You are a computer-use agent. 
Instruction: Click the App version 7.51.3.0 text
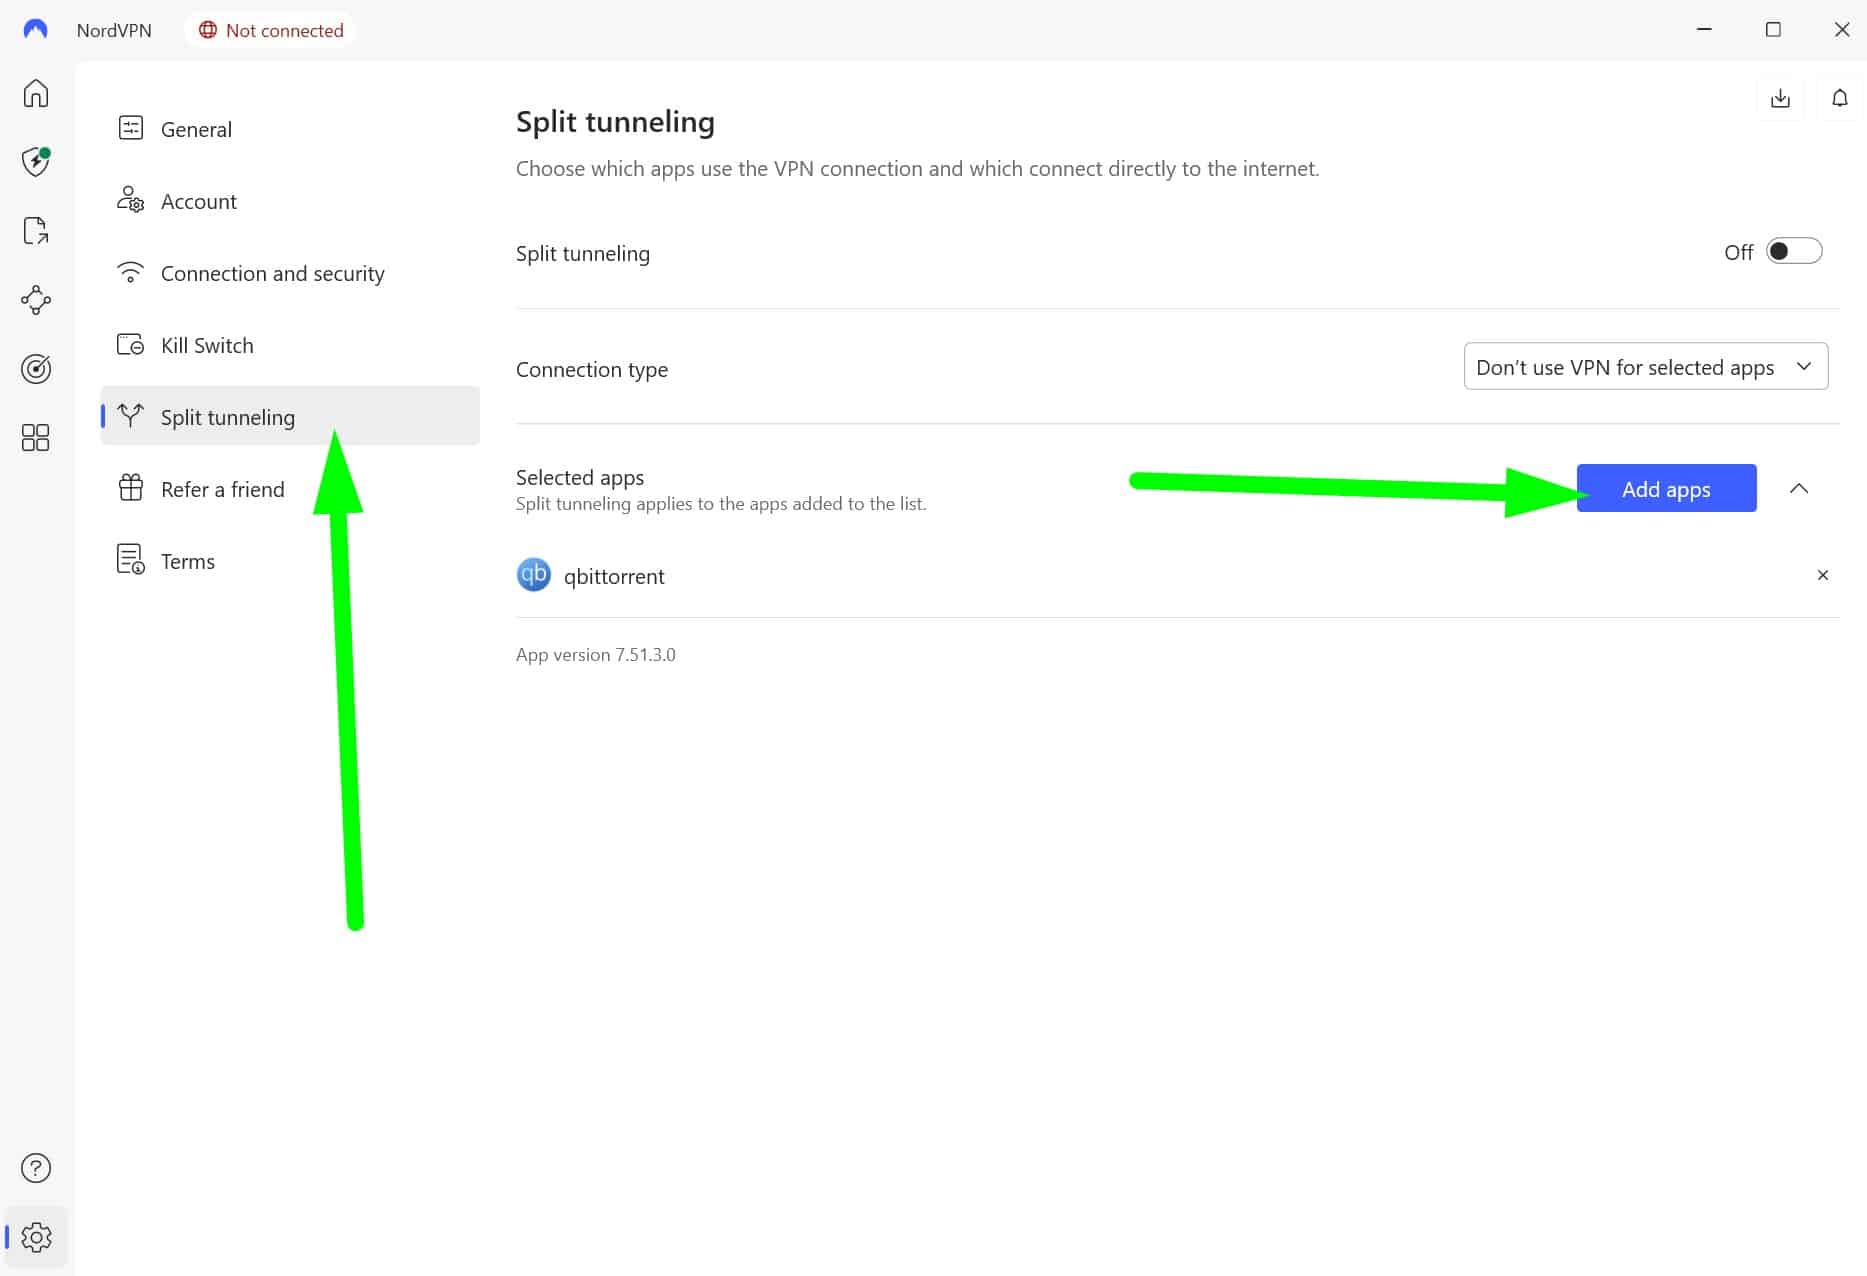coord(596,654)
